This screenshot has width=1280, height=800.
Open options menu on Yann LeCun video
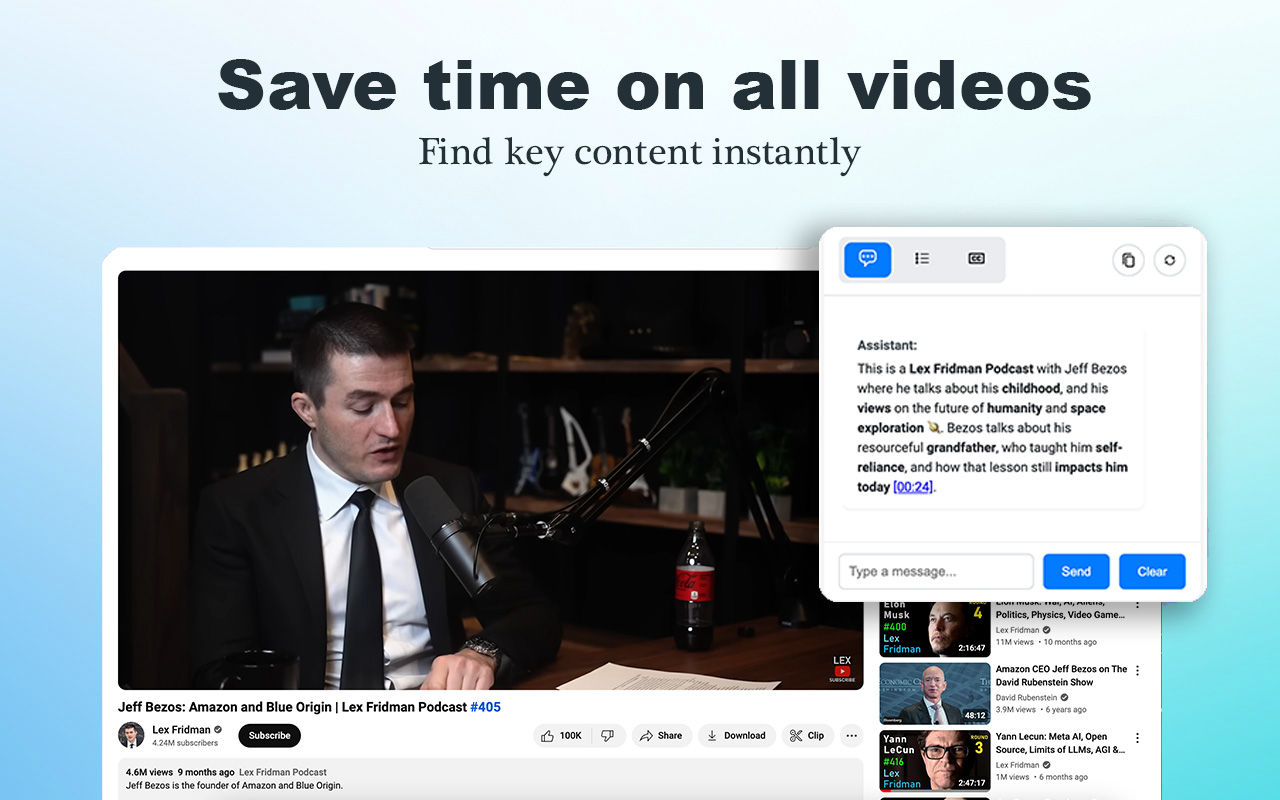1137,737
